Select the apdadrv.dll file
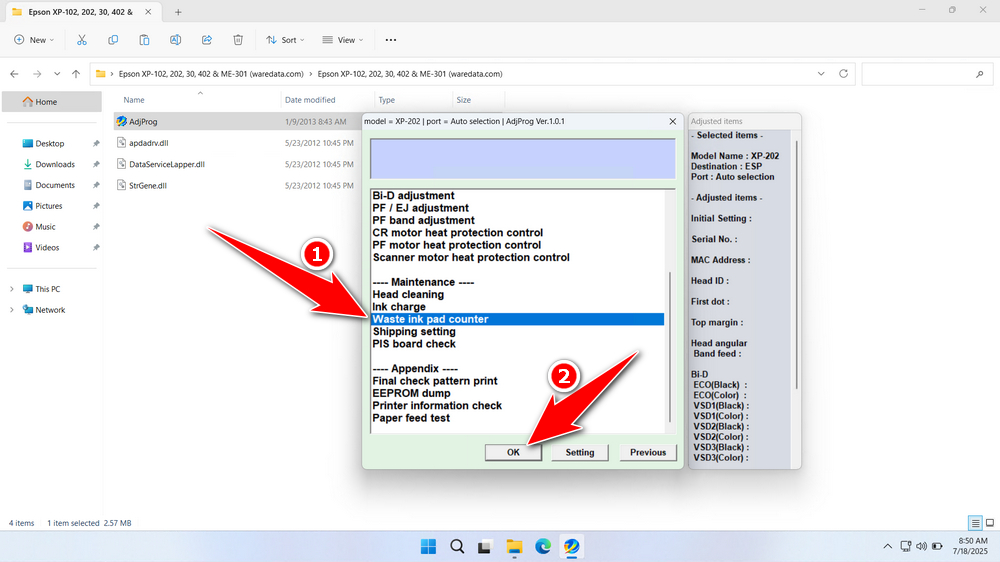 149,143
